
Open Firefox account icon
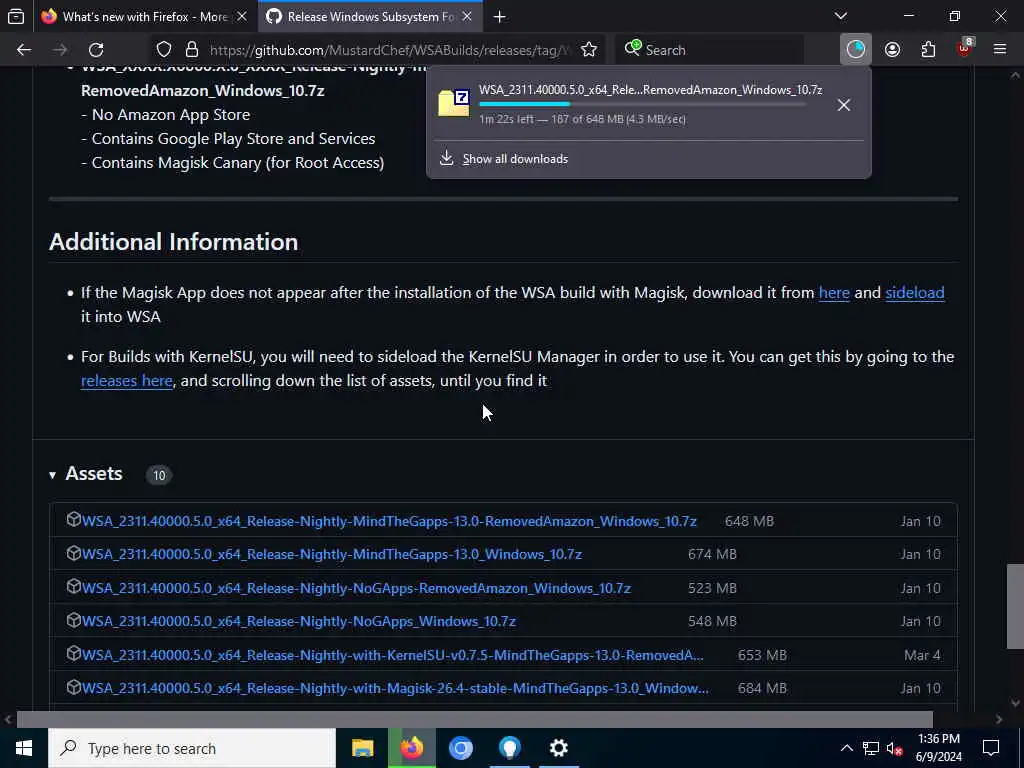pos(892,50)
